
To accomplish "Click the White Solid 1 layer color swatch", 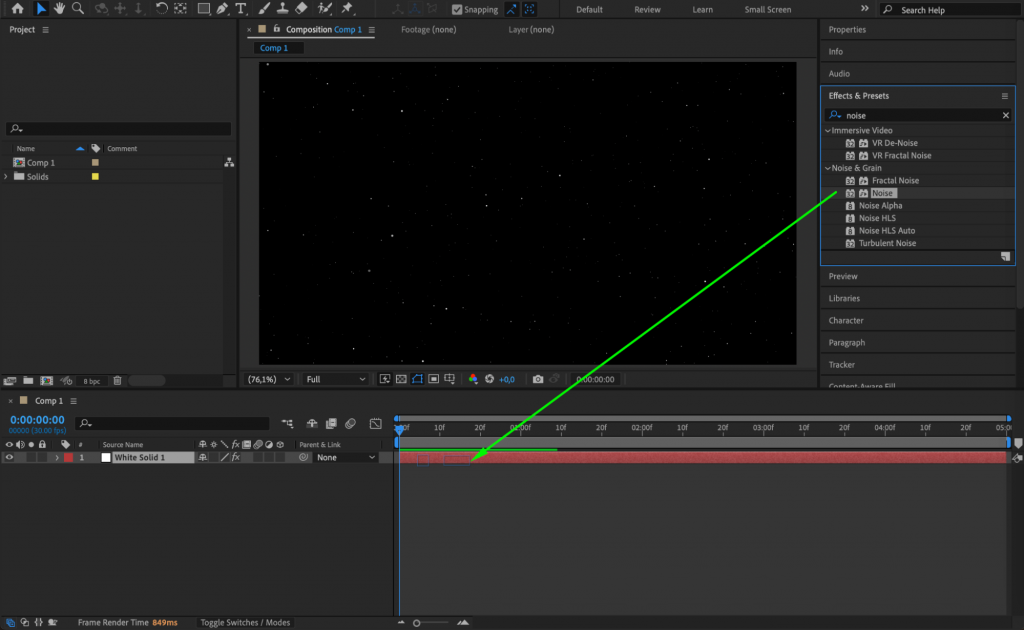I will coord(68,456).
